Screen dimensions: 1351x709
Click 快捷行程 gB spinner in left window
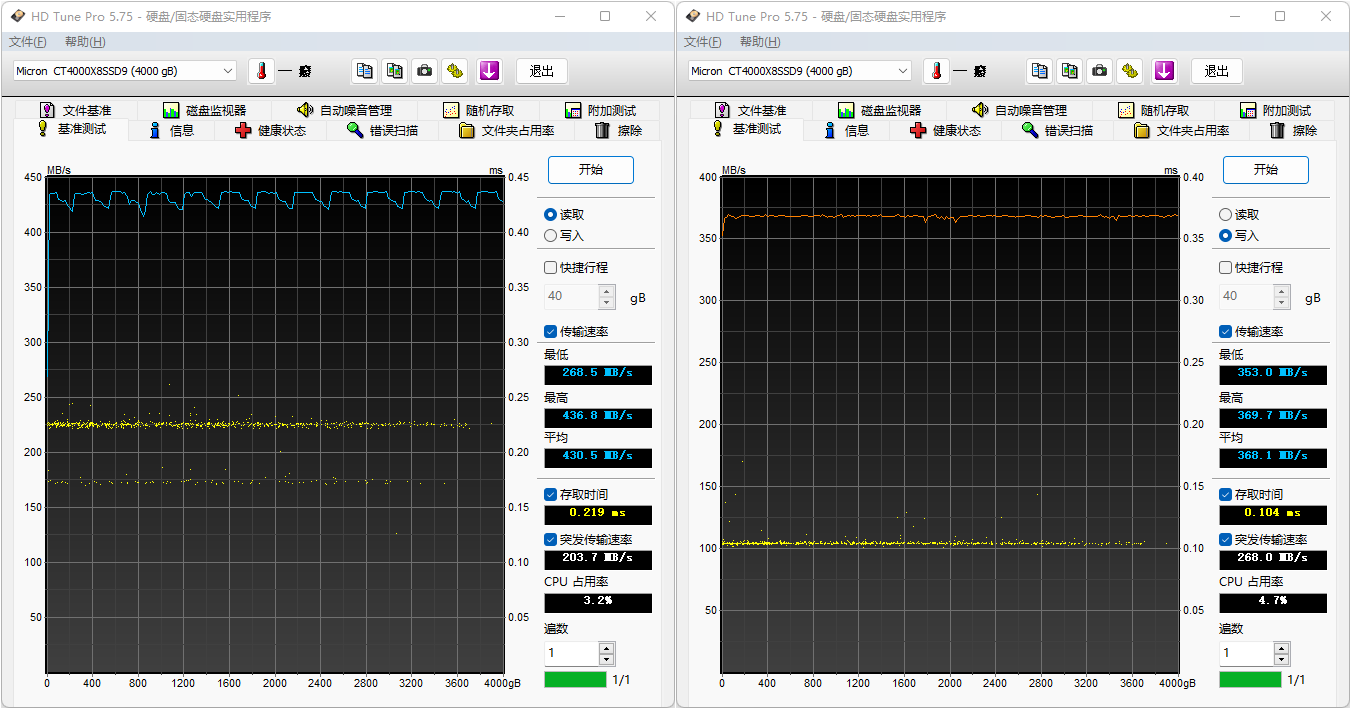click(607, 297)
